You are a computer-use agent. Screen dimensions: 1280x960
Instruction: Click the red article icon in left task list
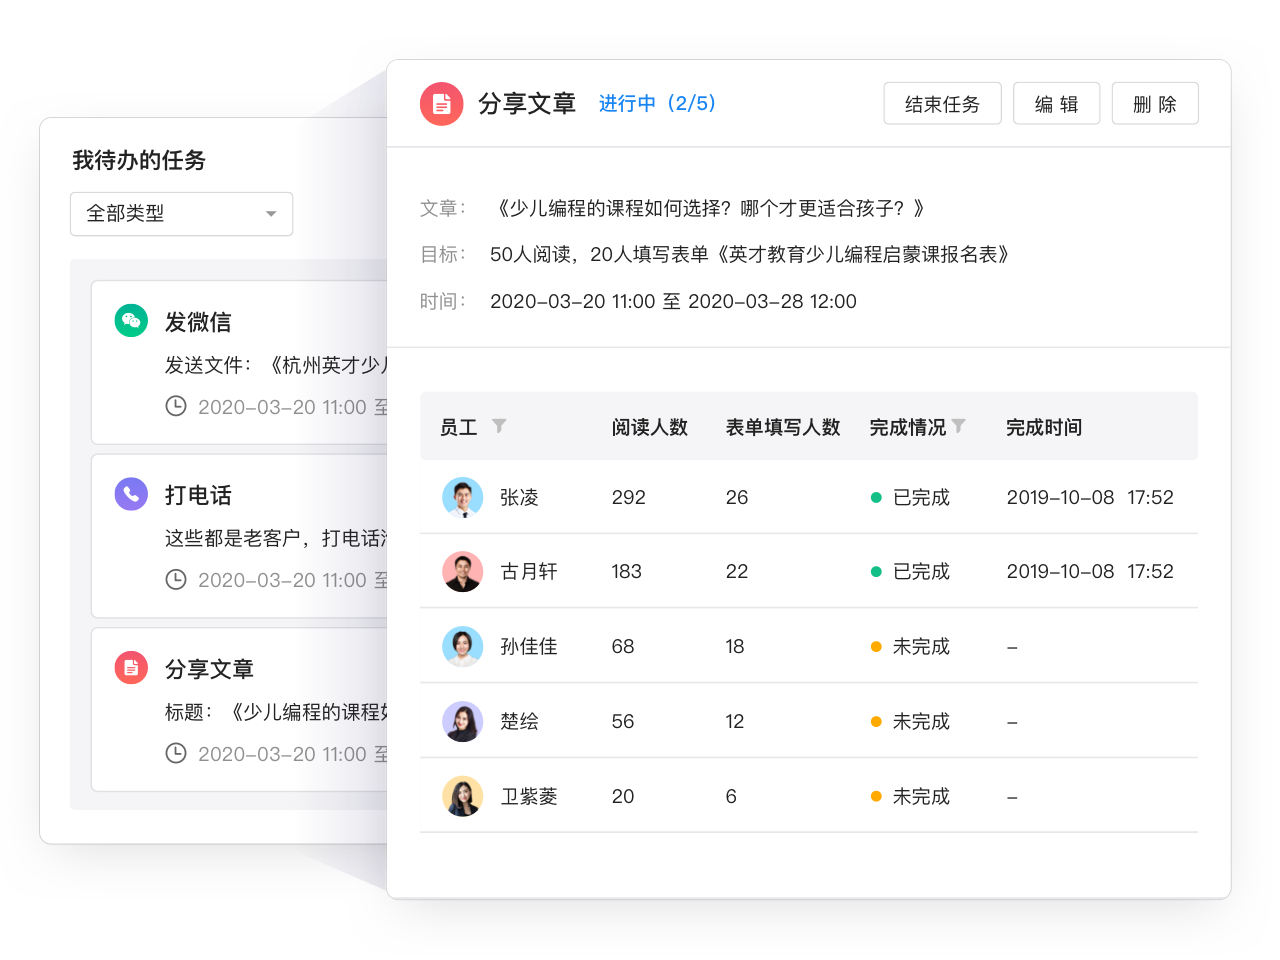tap(131, 667)
